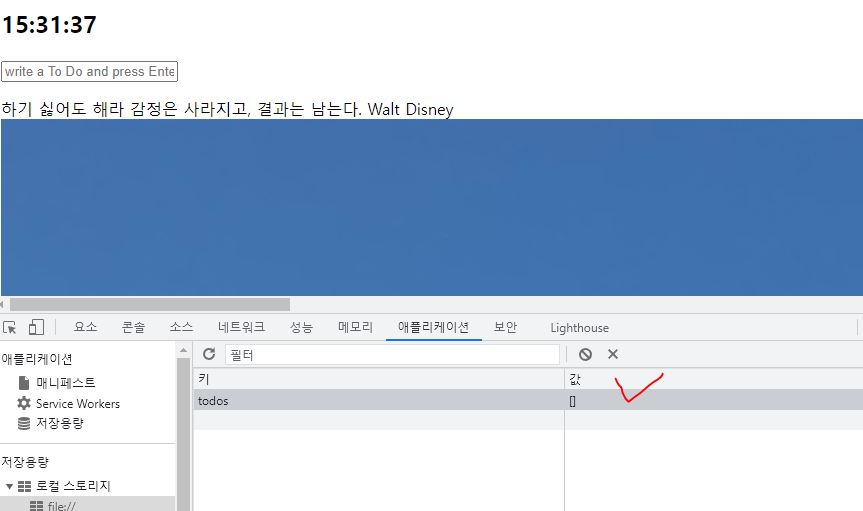The height and width of the screenshot is (511, 863).
Task: Click the horizontal page scrollbar thumb
Action: (x=150, y=304)
